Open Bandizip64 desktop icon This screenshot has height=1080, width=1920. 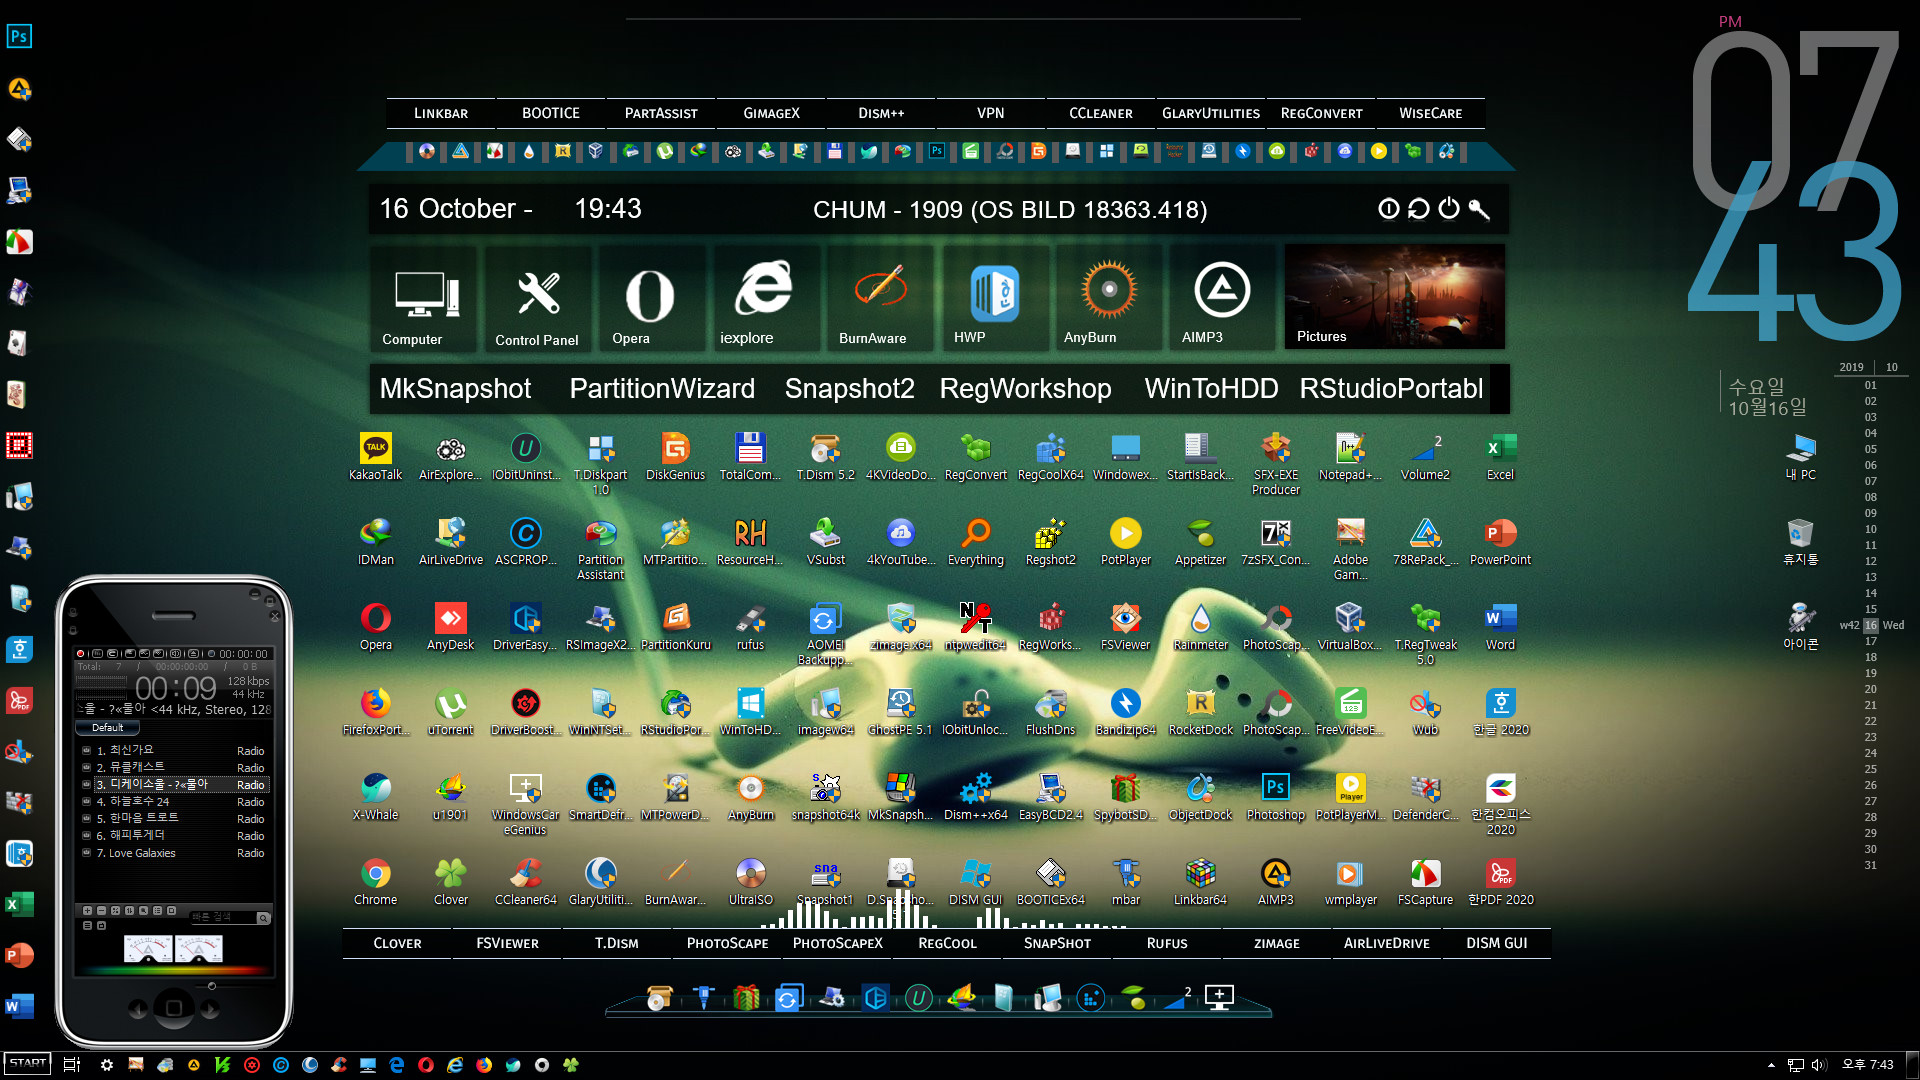click(x=1125, y=711)
